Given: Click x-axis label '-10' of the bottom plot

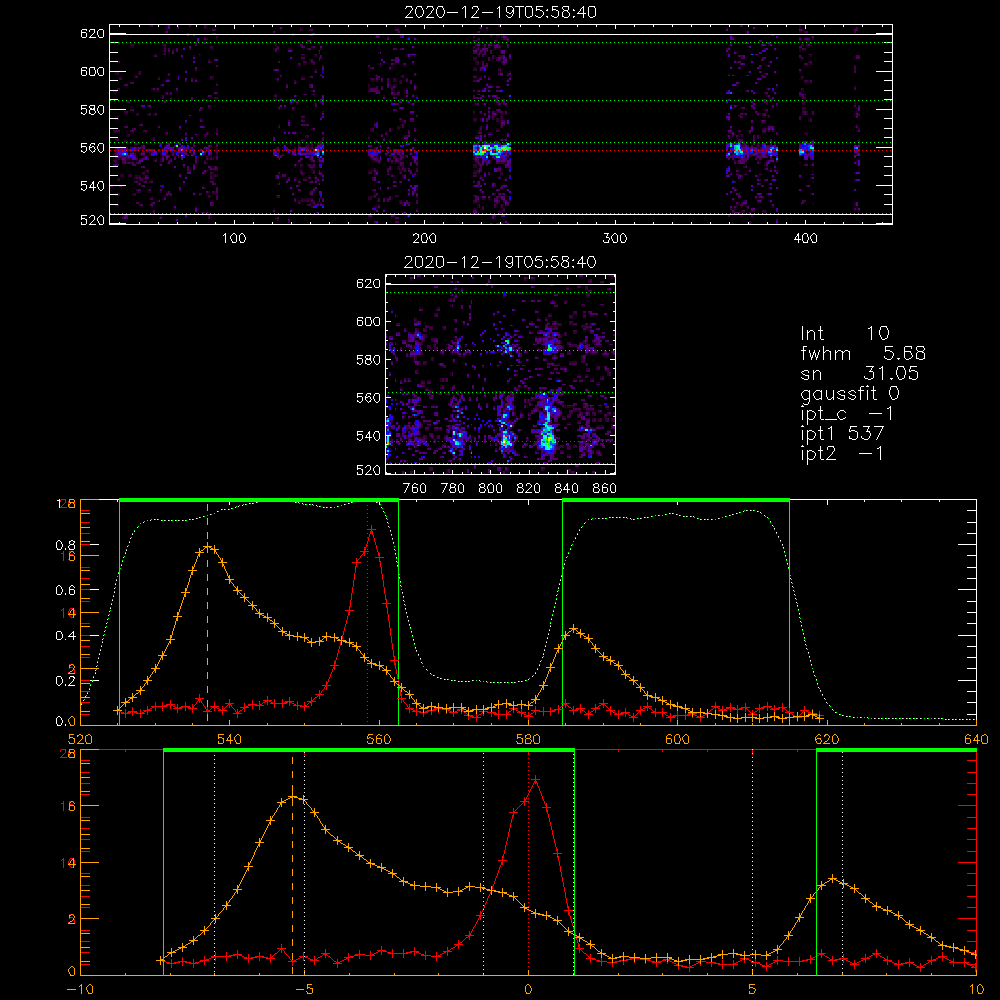Looking at the screenshot, I should coord(80,989).
